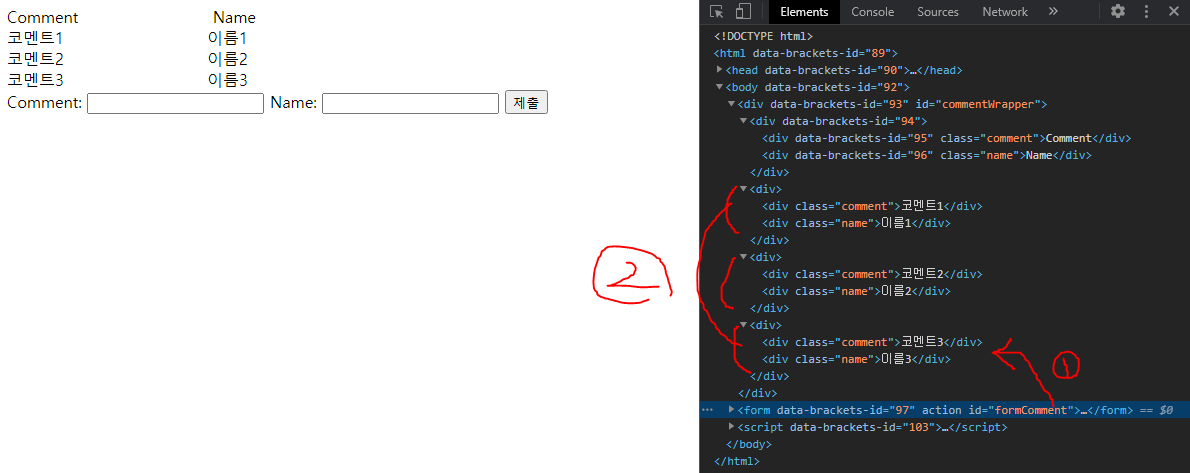Focus the Comment input field
The width and height of the screenshot is (1190, 473).
[x=175, y=103]
